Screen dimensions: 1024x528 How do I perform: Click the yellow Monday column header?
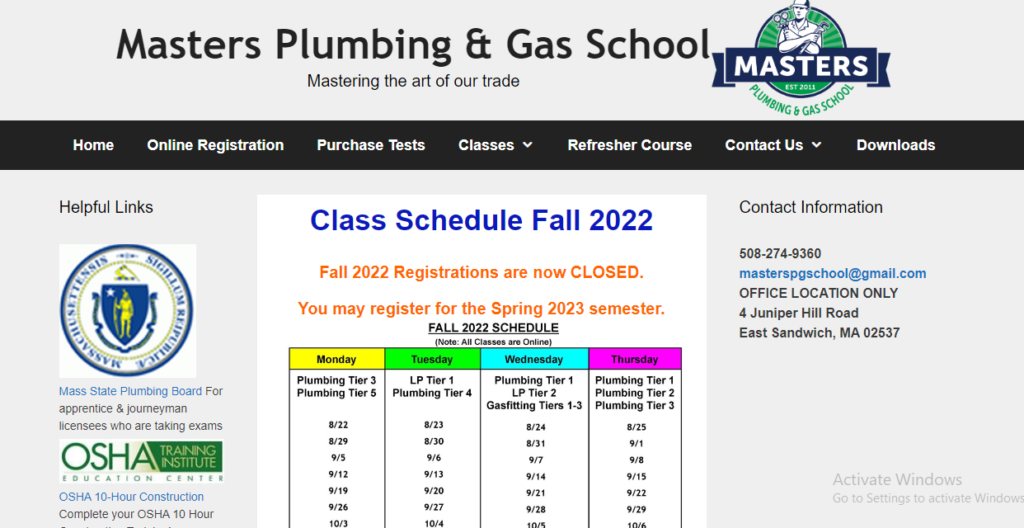(x=336, y=359)
